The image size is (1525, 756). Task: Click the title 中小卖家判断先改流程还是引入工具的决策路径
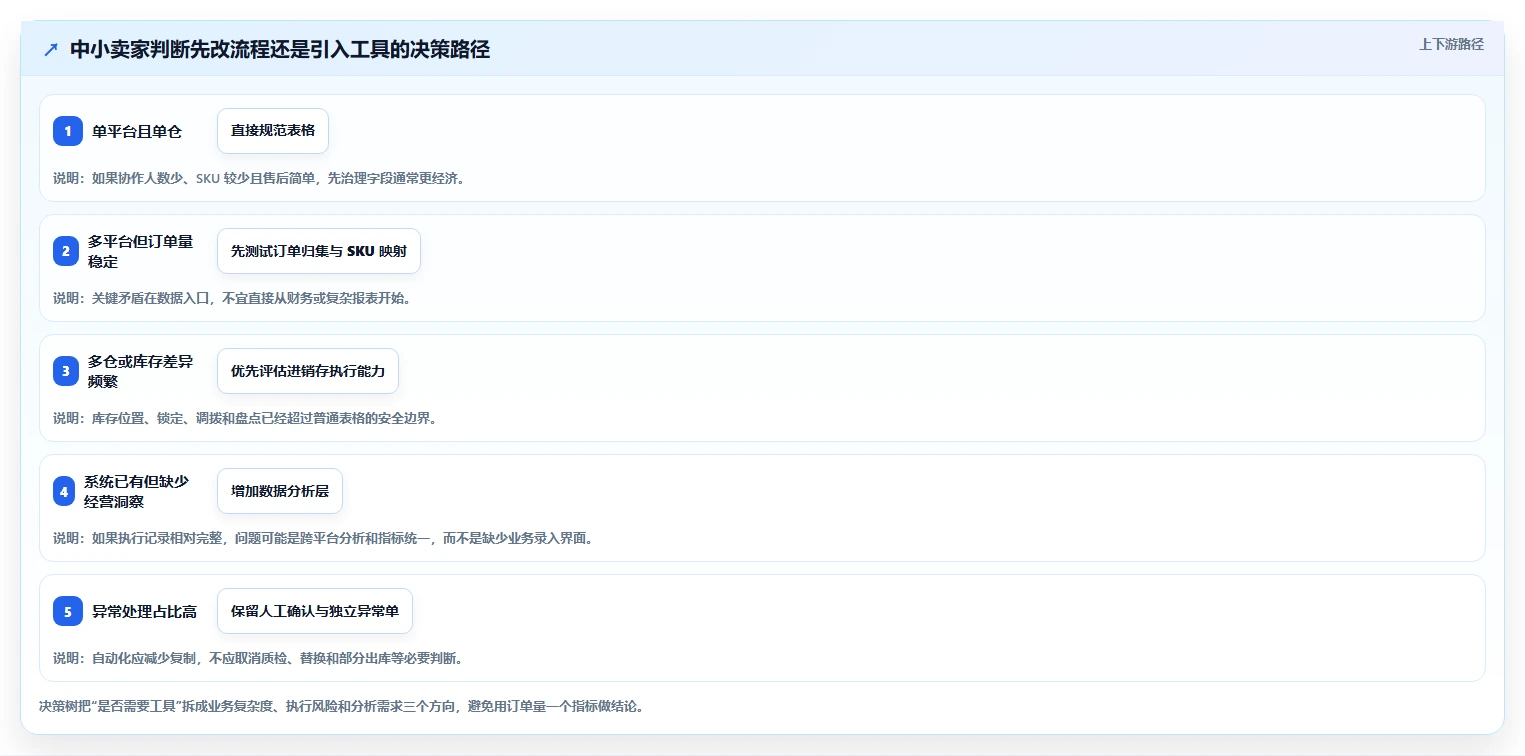[280, 50]
